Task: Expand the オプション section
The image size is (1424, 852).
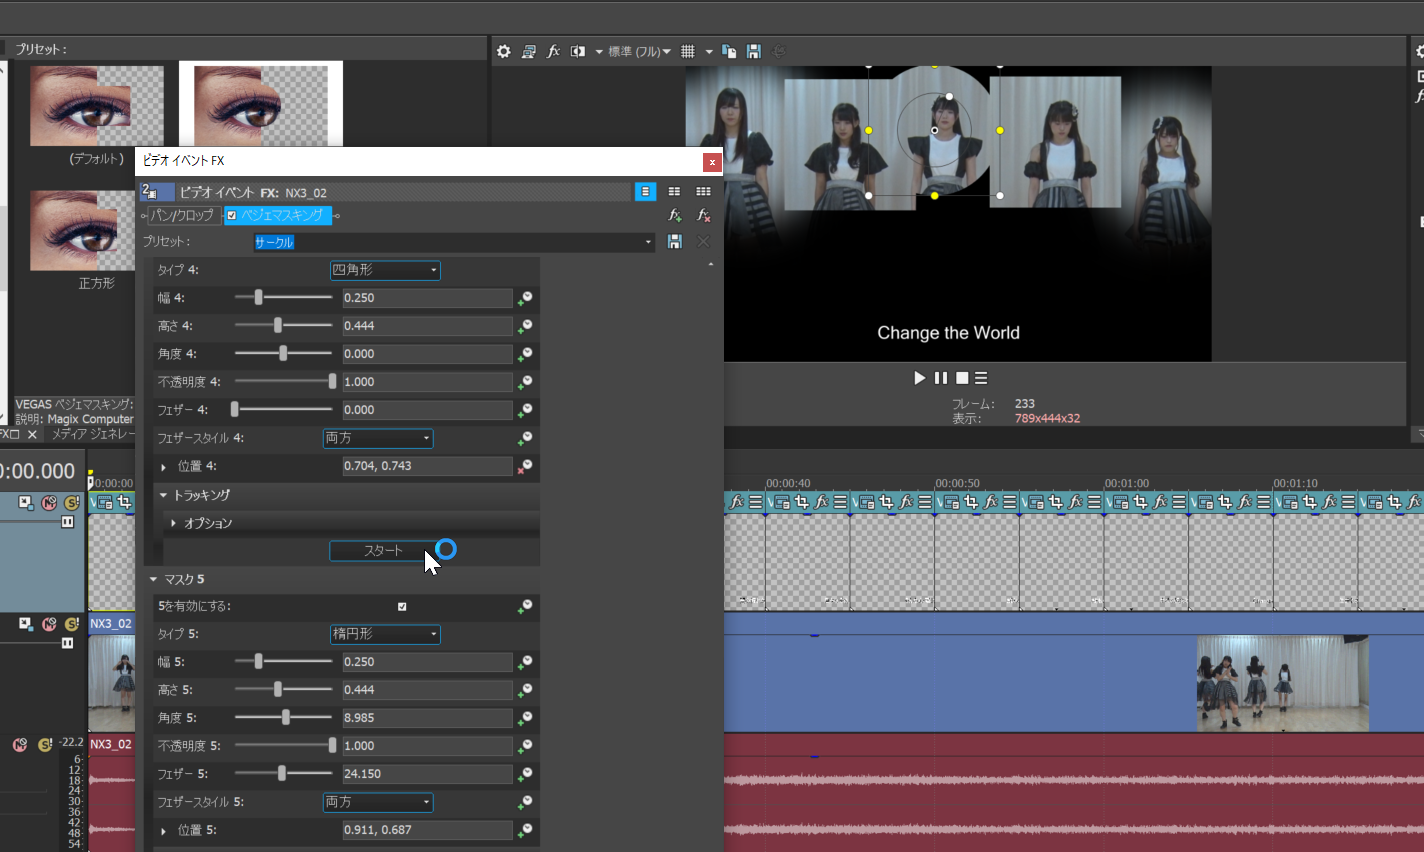Action: click(174, 523)
